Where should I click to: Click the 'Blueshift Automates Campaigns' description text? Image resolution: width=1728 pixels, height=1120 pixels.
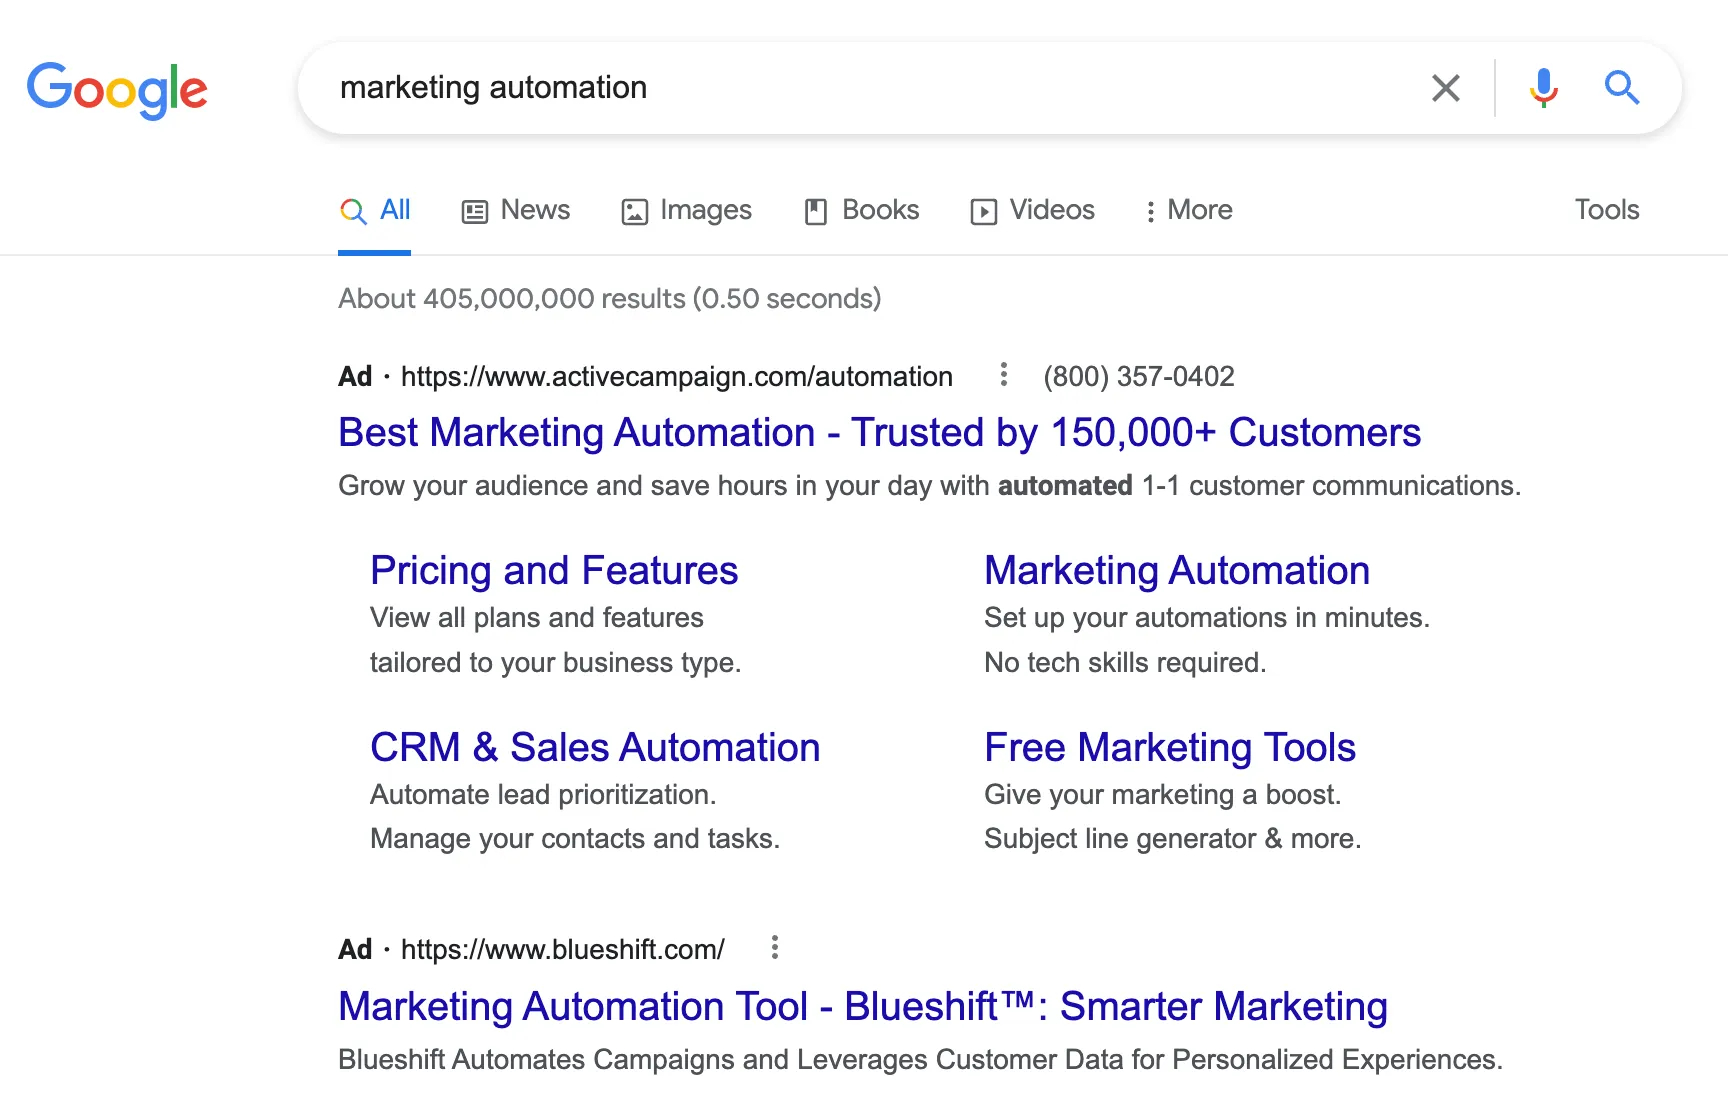click(920, 1060)
